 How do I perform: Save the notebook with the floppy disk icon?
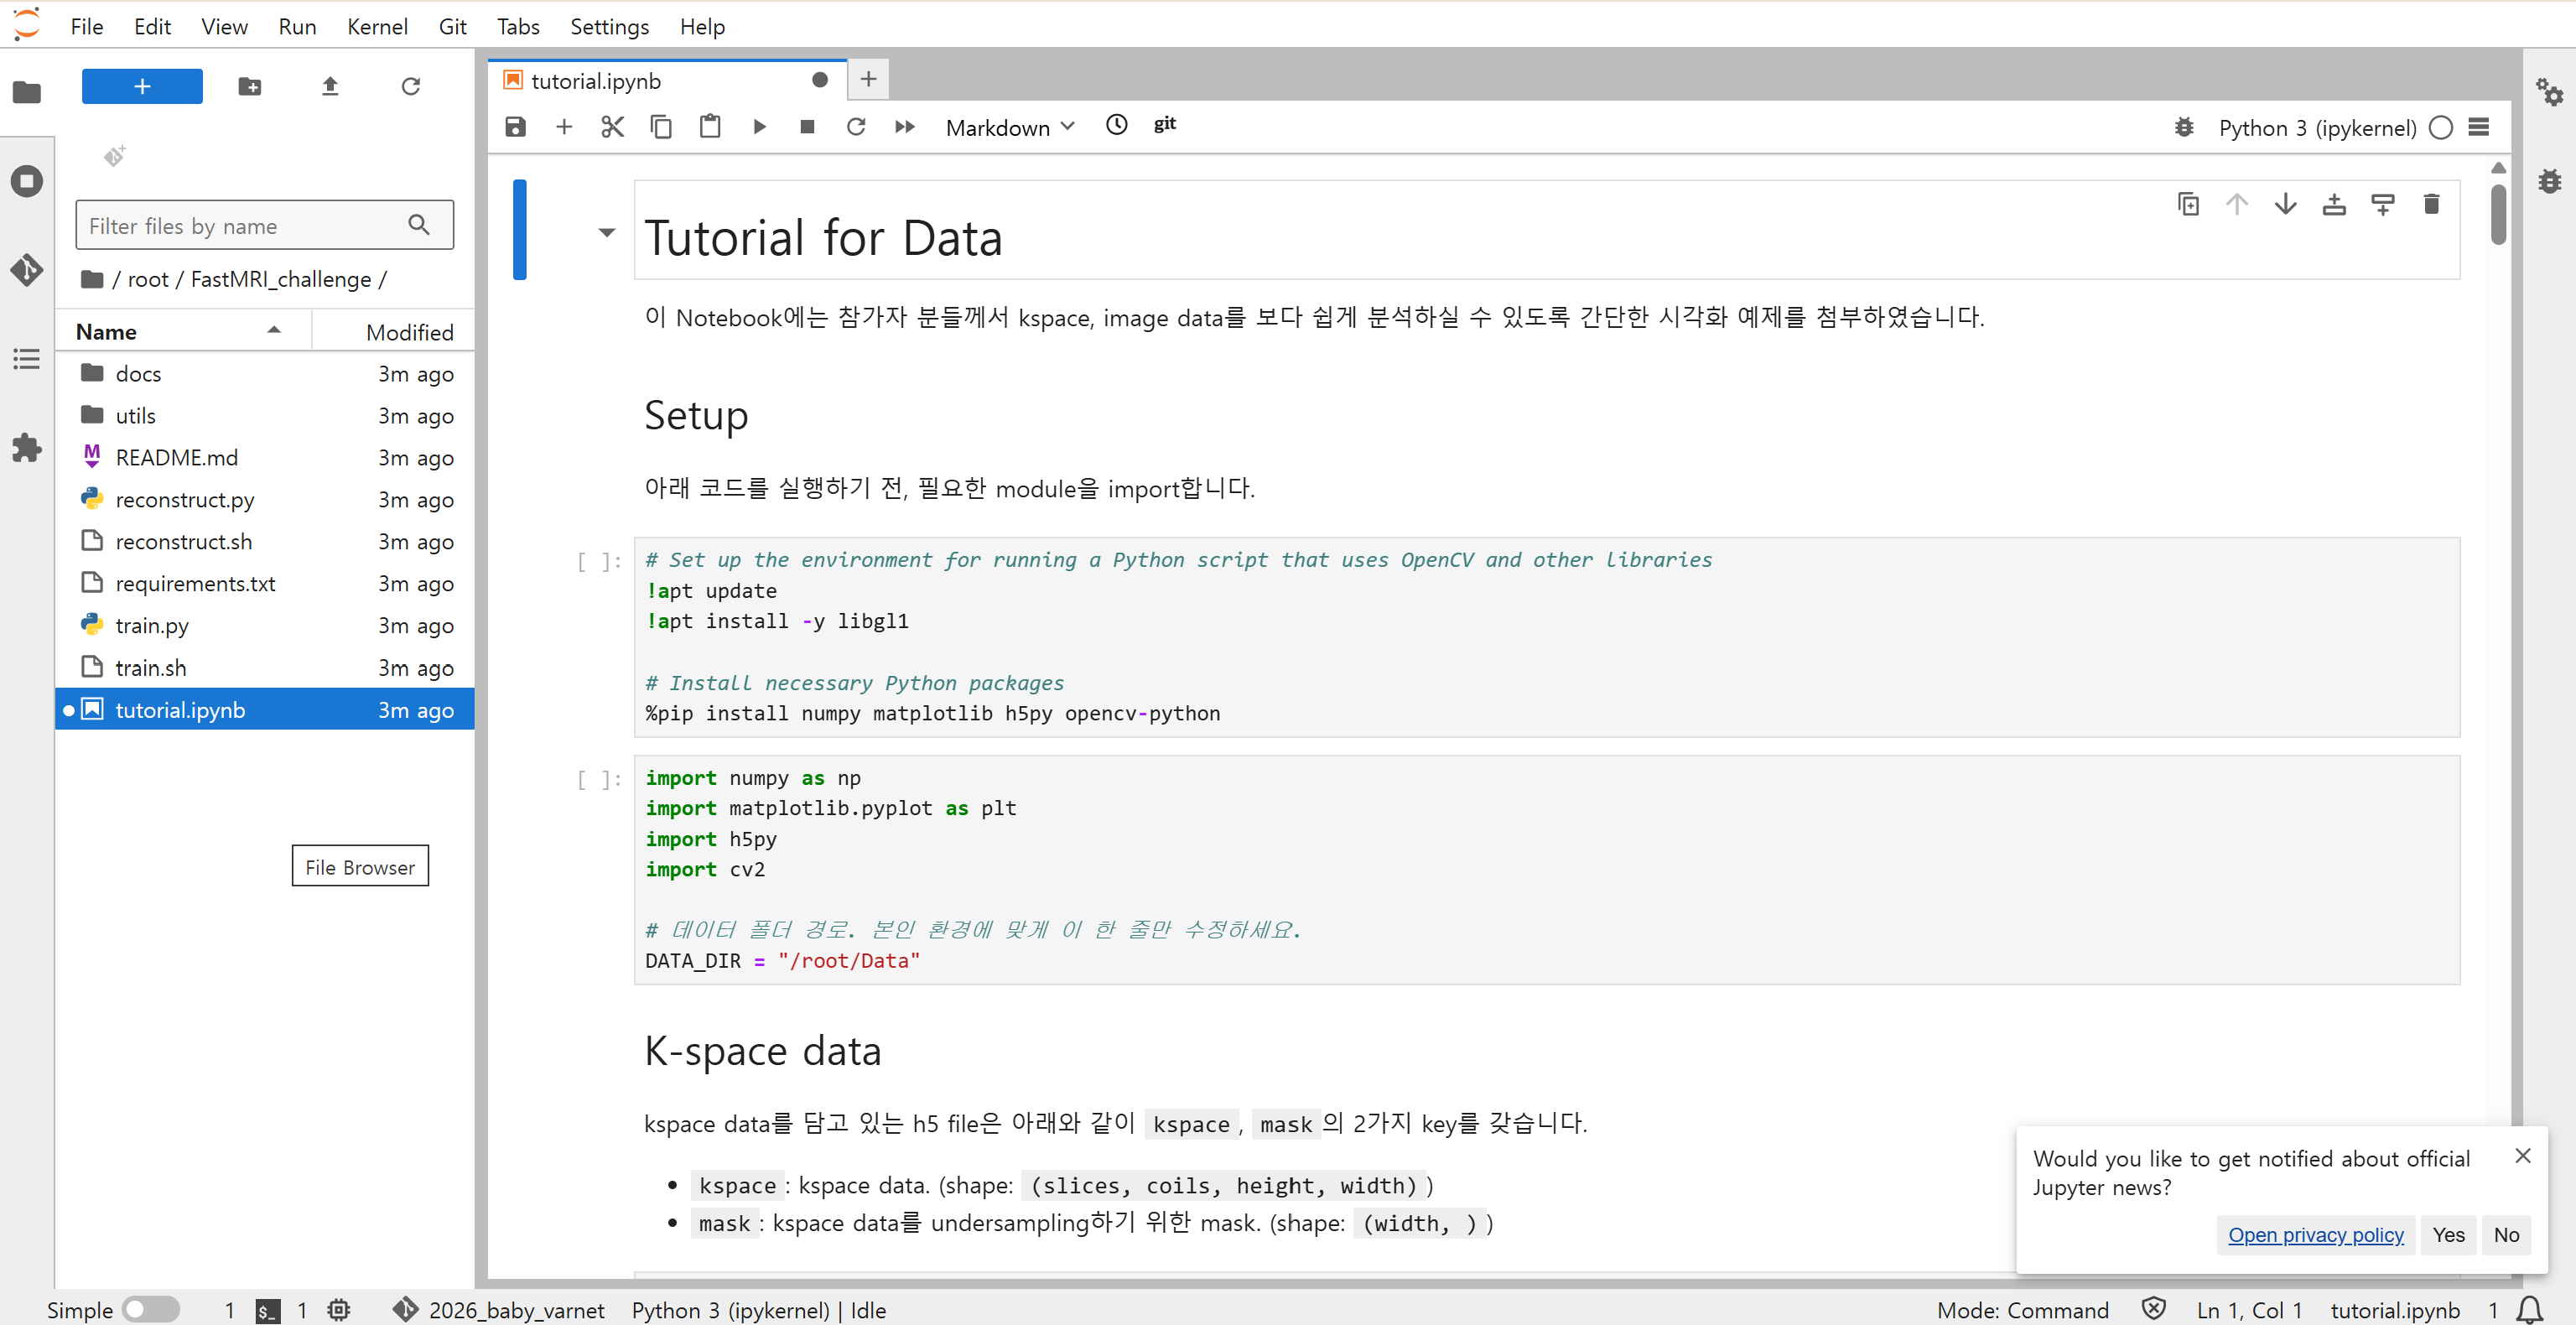(515, 127)
